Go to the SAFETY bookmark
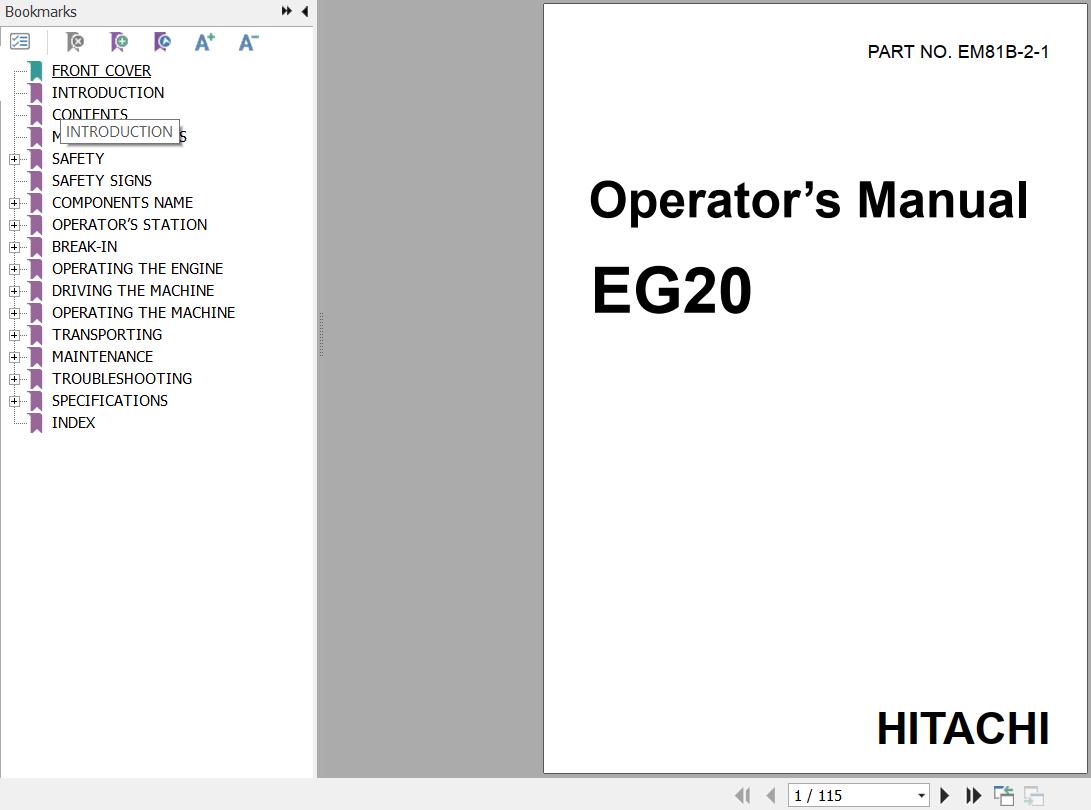The image size is (1091, 810). click(x=78, y=159)
